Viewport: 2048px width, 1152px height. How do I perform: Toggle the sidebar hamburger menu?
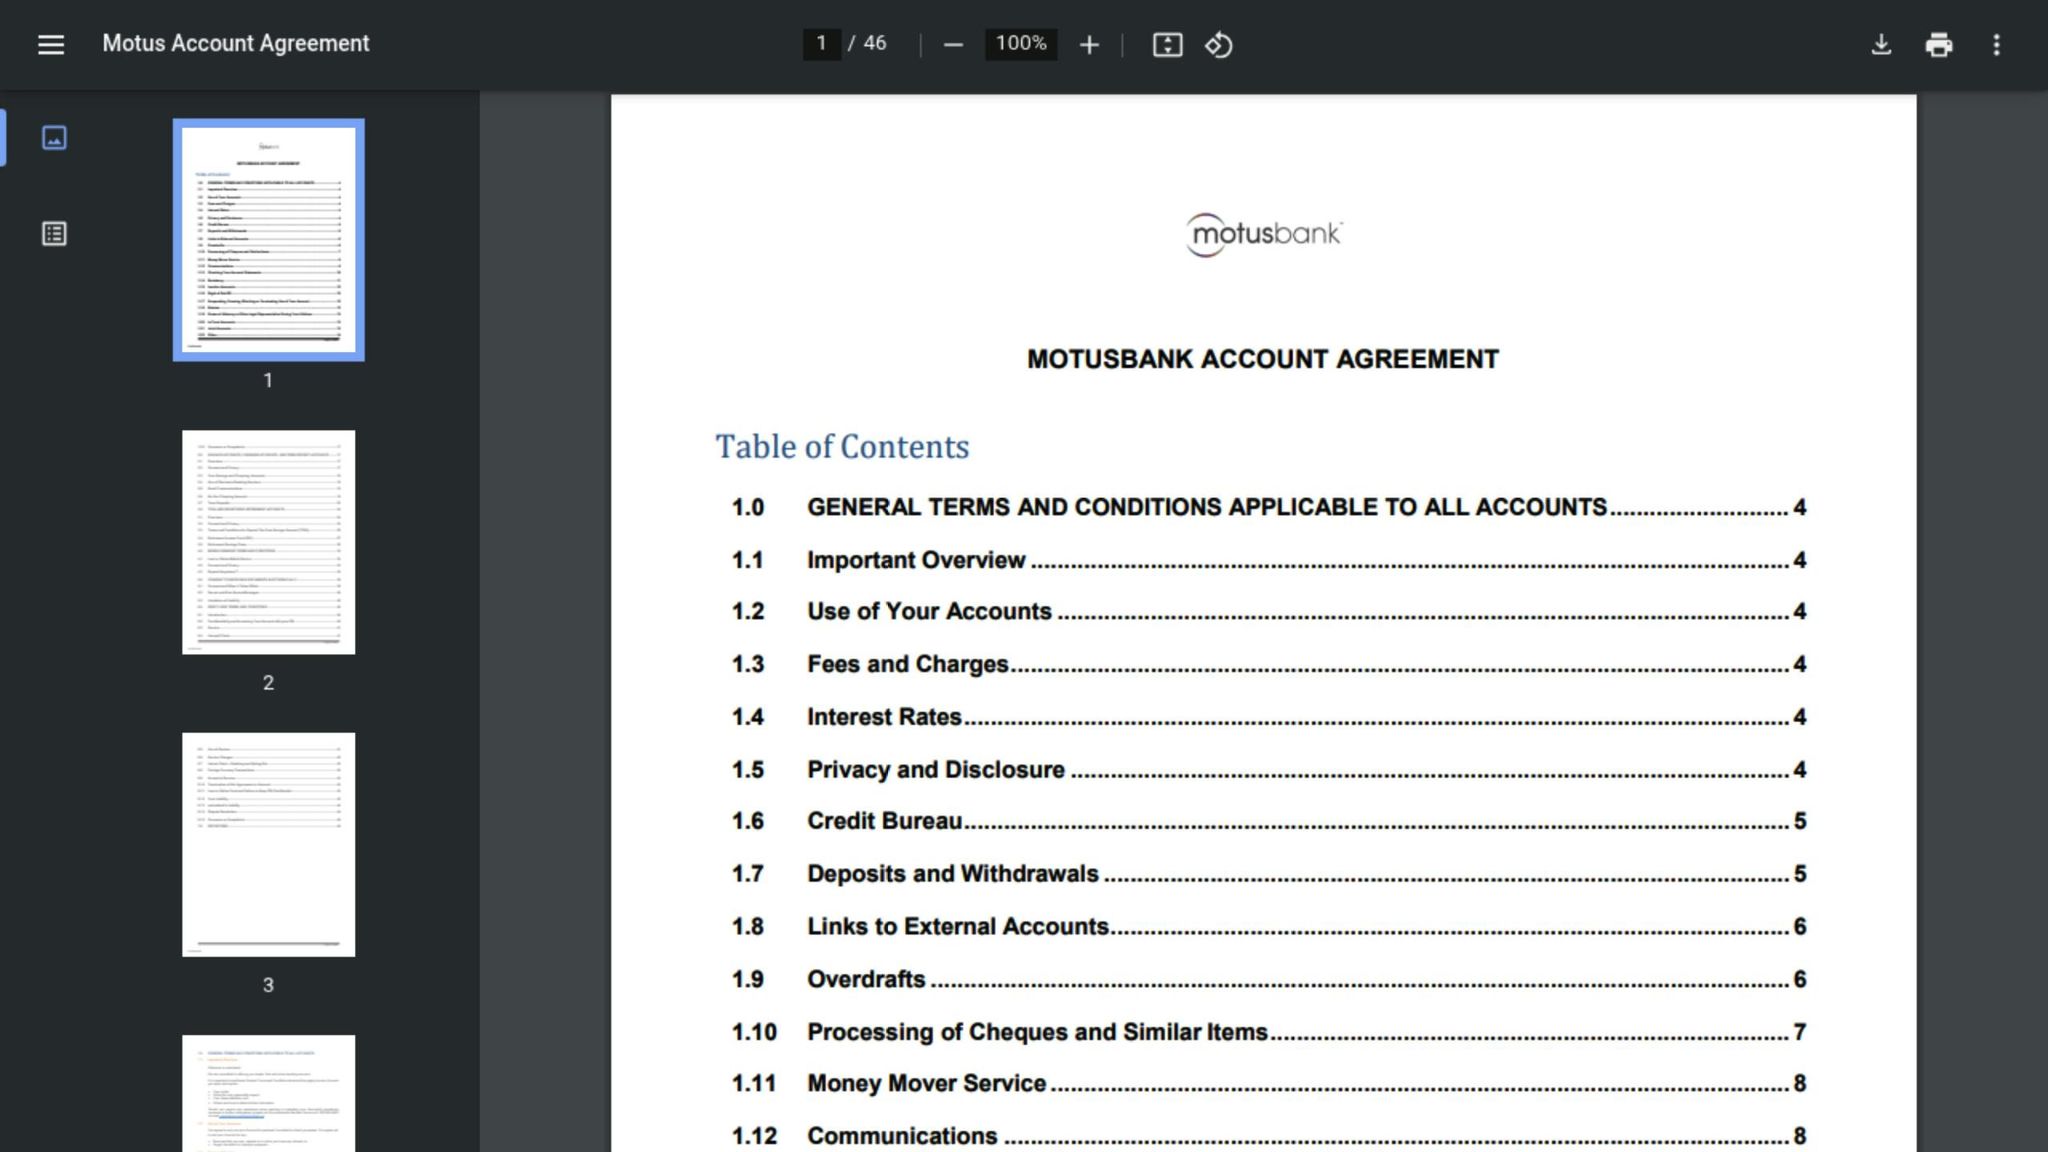pos(50,44)
